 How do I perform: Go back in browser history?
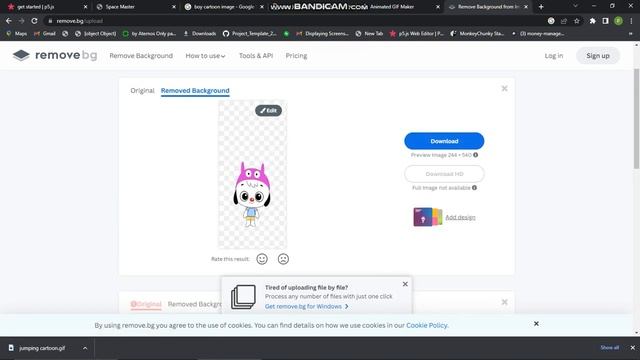pyautogui.click(x=9, y=21)
